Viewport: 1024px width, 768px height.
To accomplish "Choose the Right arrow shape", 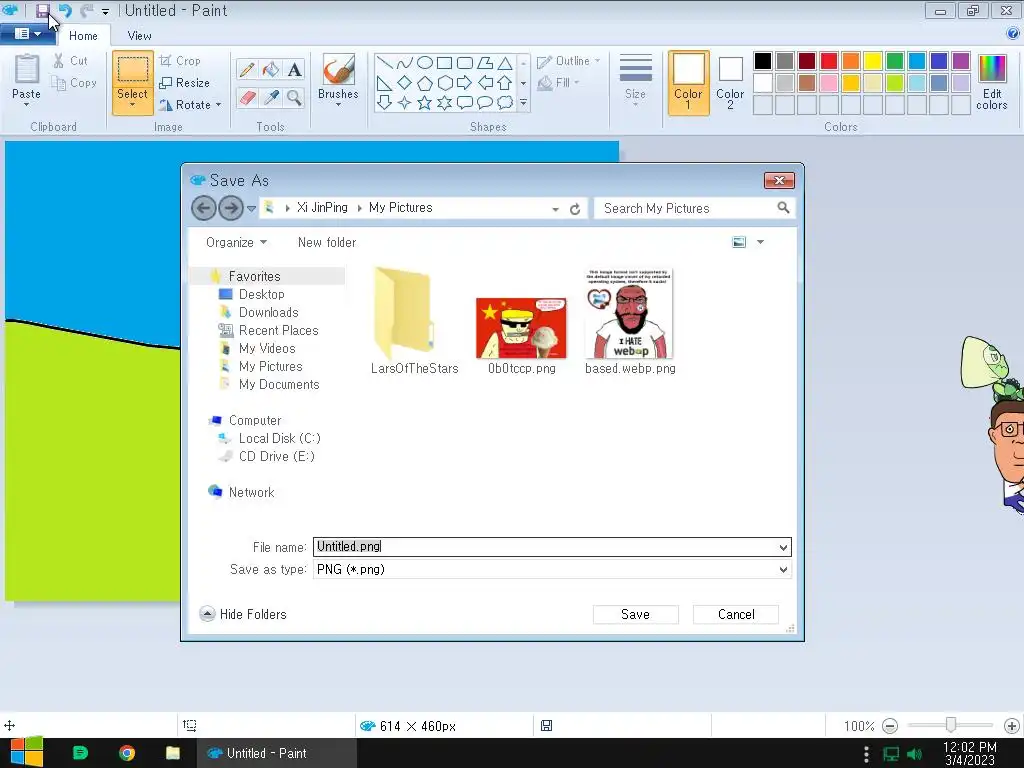I will tap(464, 83).
